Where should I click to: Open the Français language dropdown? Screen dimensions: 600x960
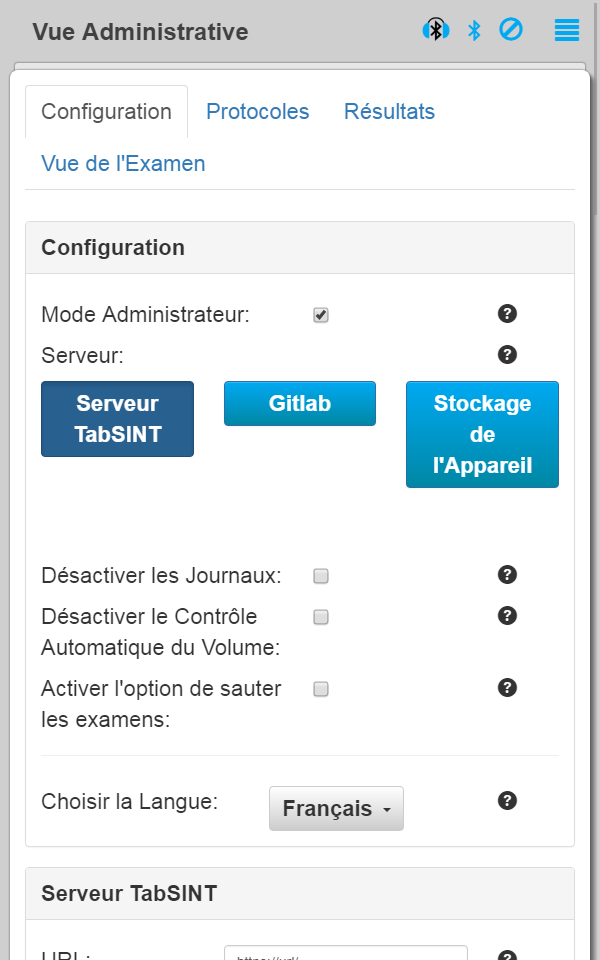[336, 809]
